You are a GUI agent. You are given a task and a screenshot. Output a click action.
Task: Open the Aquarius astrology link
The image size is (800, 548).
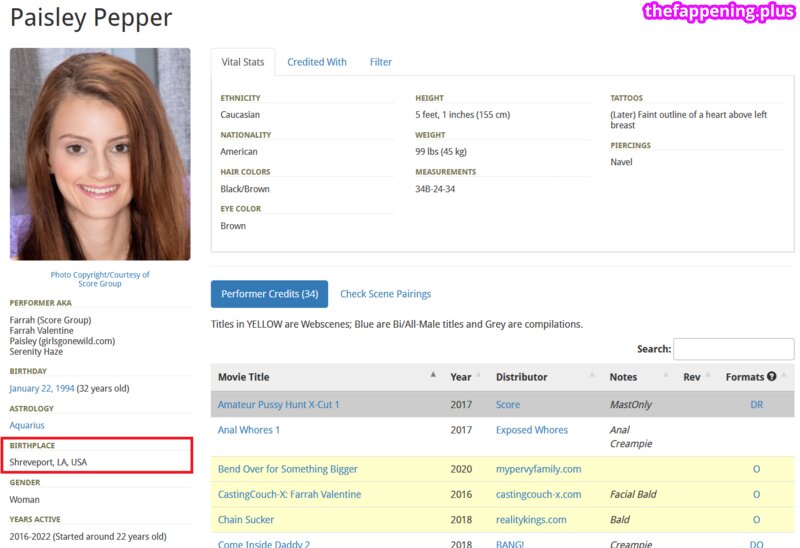point(27,425)
